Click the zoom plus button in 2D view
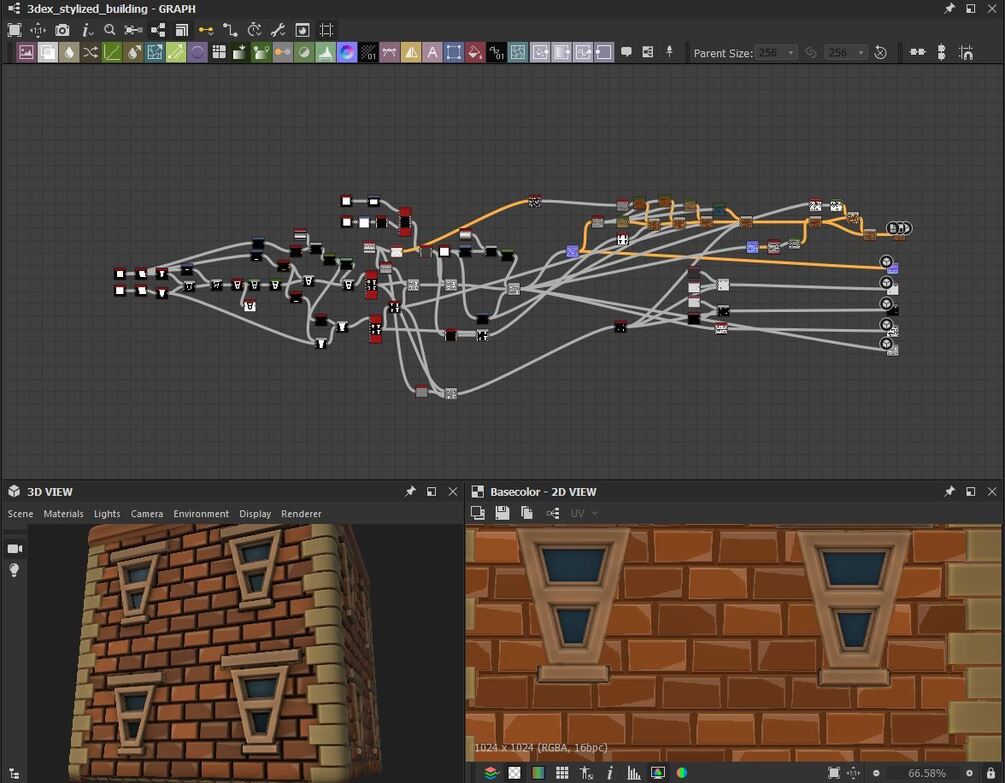The image size is (1005, 783). [969, 773]
